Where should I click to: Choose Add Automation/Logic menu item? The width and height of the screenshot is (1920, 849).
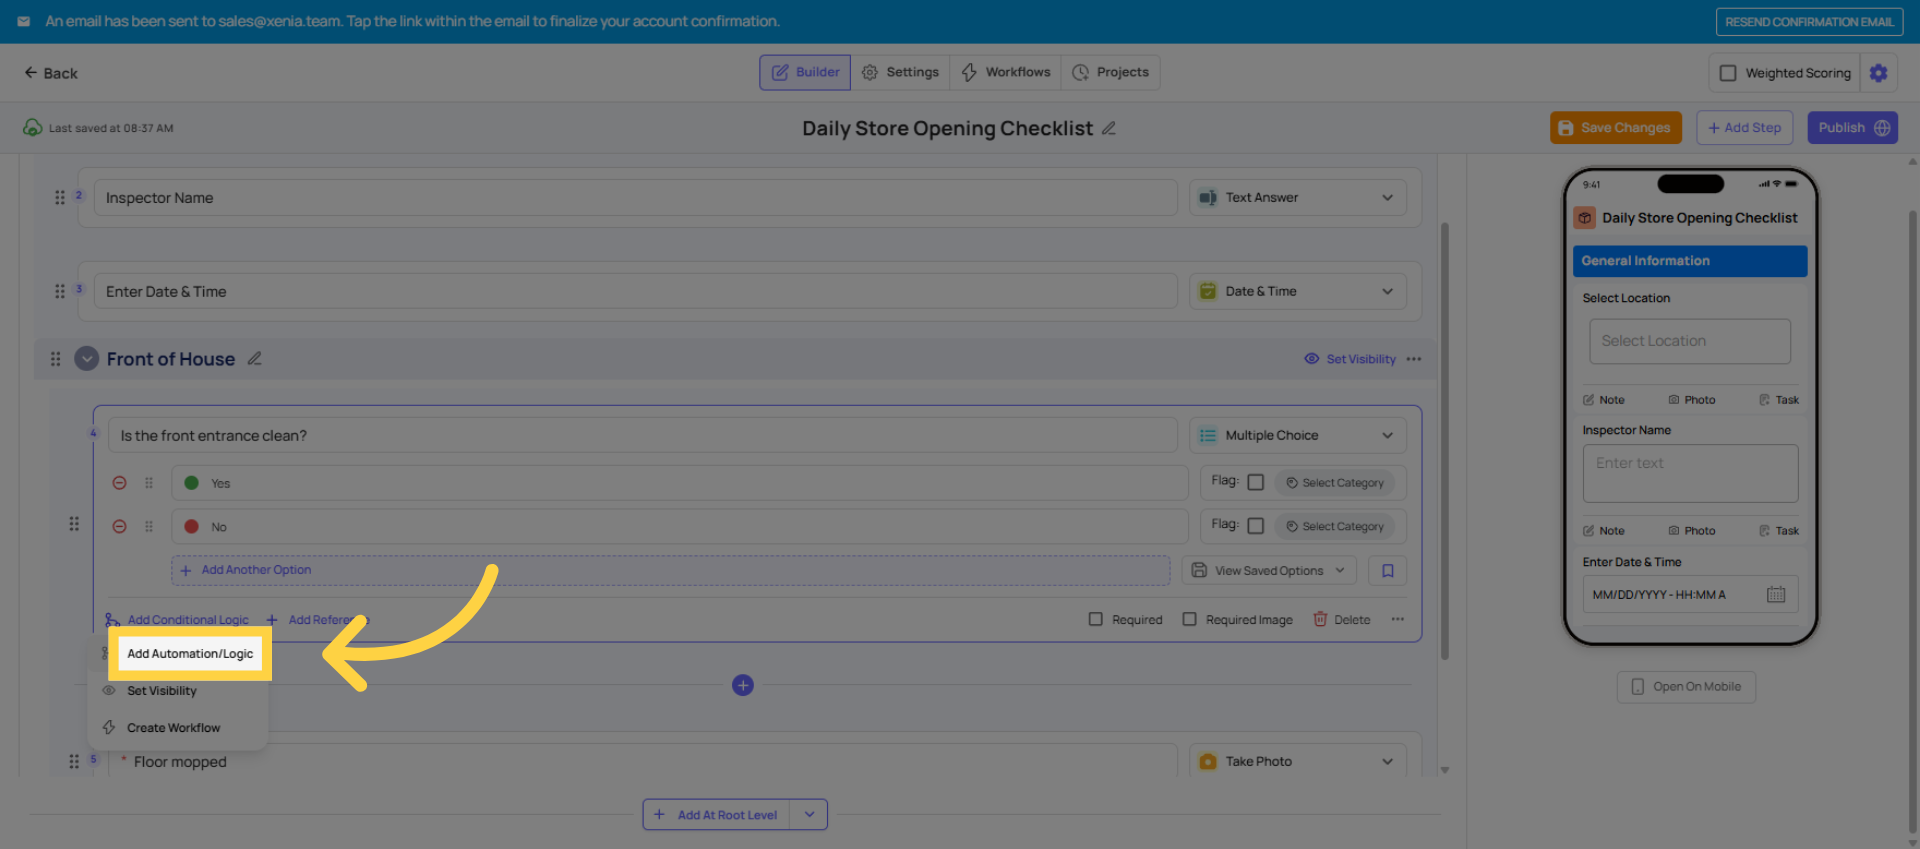(x=190, y=653)
